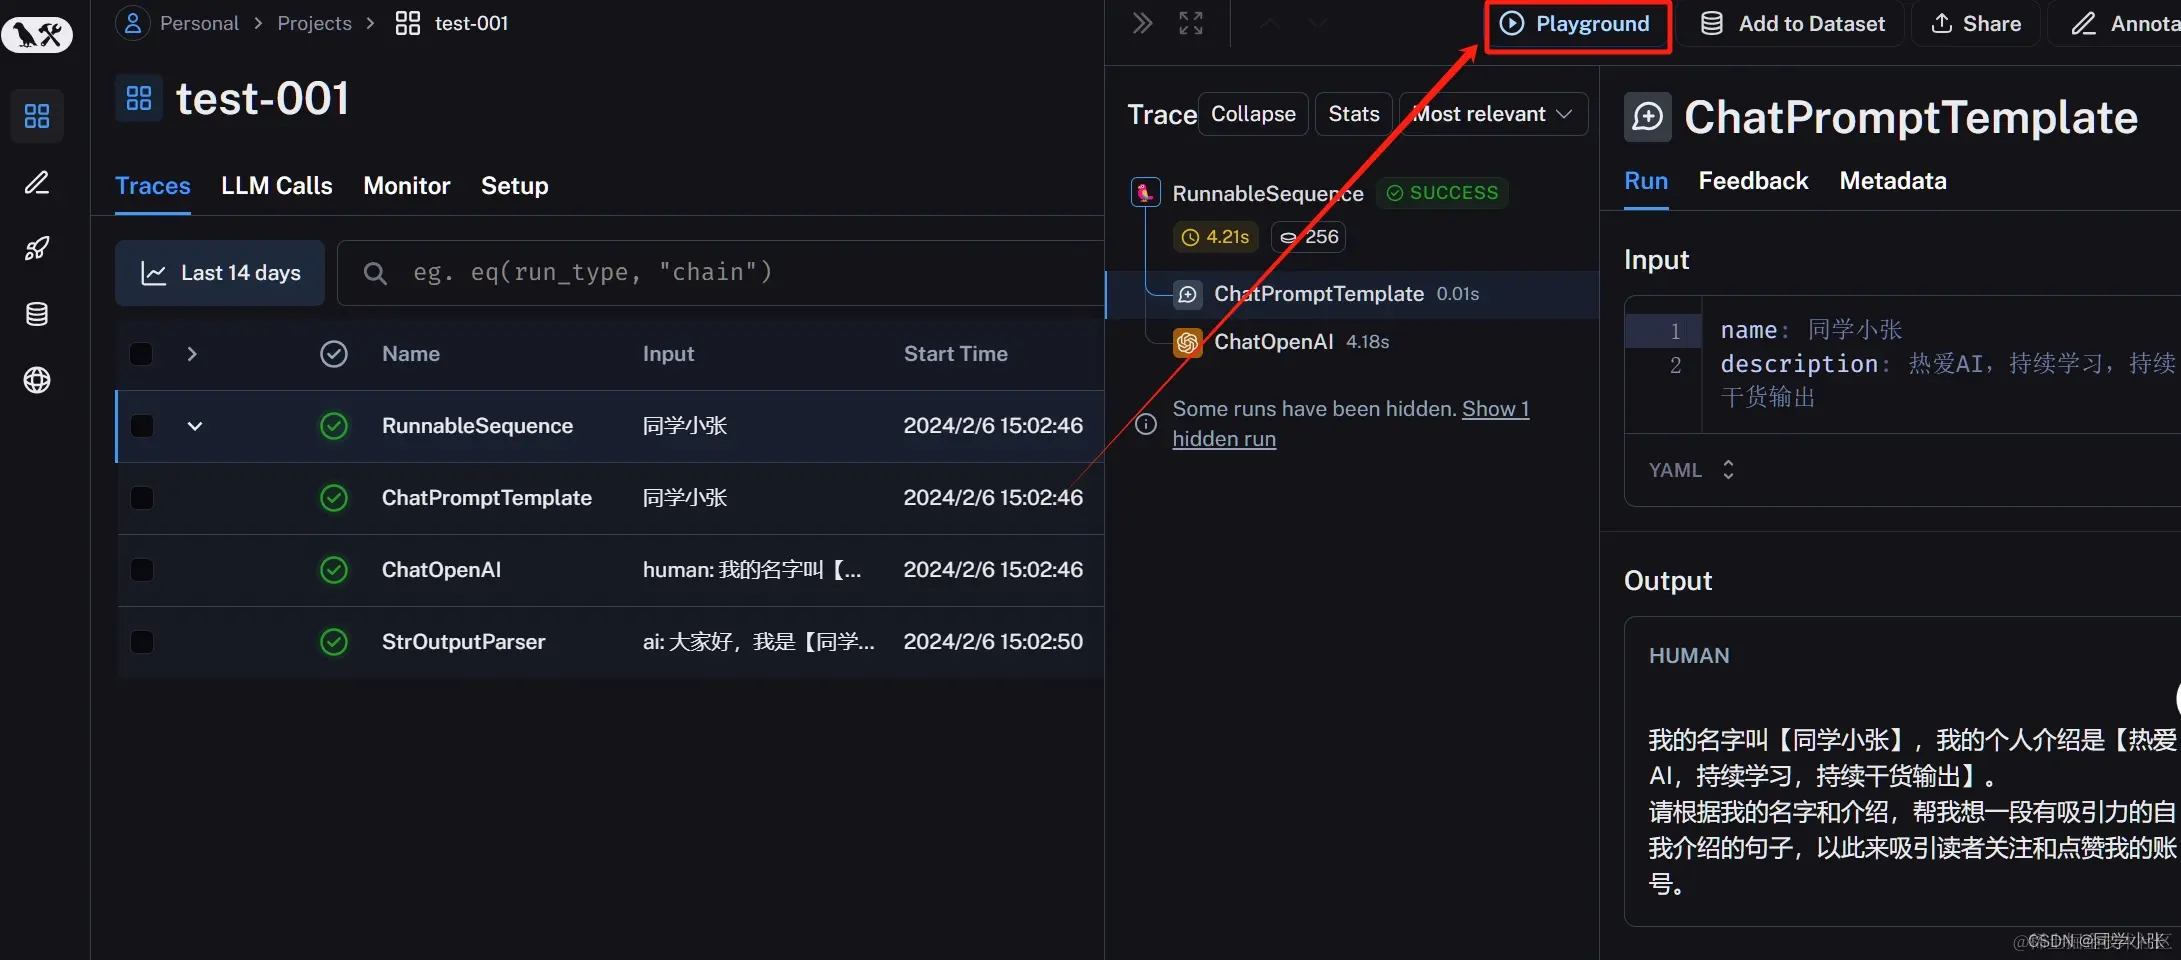Switch to Setup tab
This screenshot has width=2181, height=960.
[515, 186]
